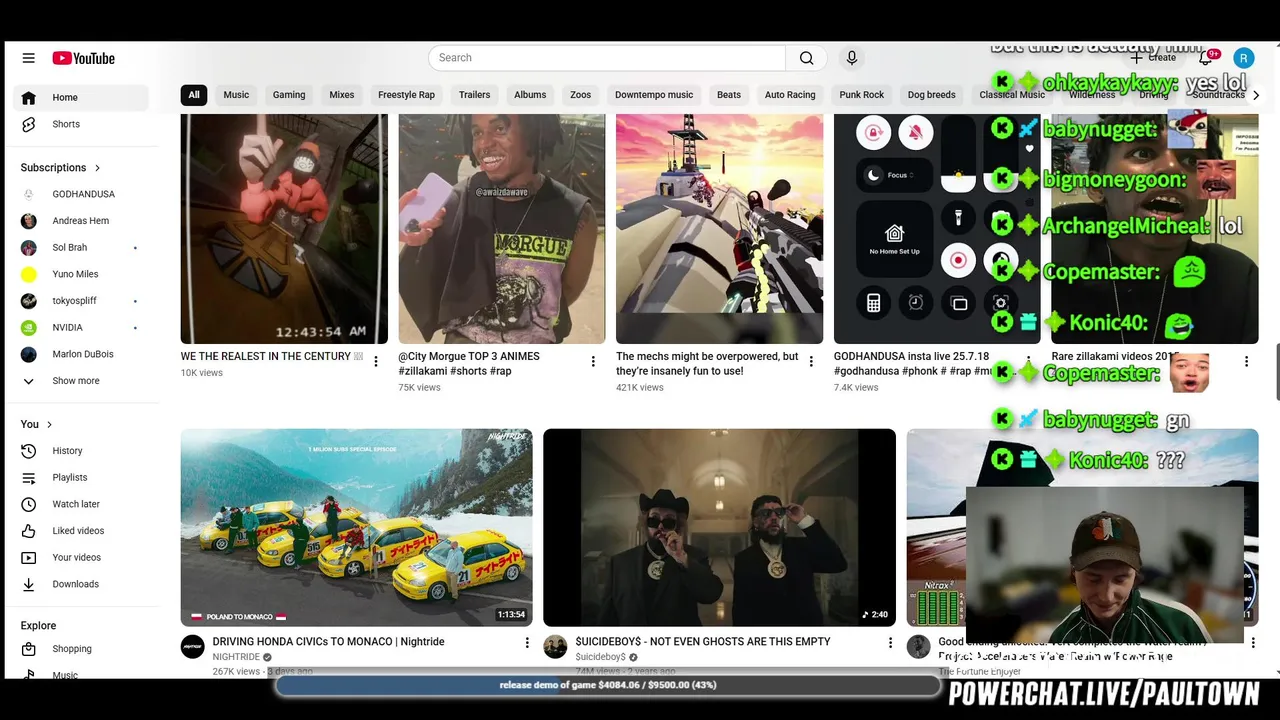Play the City Morgue top animes short
The height and width of the screenshot is (720, 1280).
[502, 229]
